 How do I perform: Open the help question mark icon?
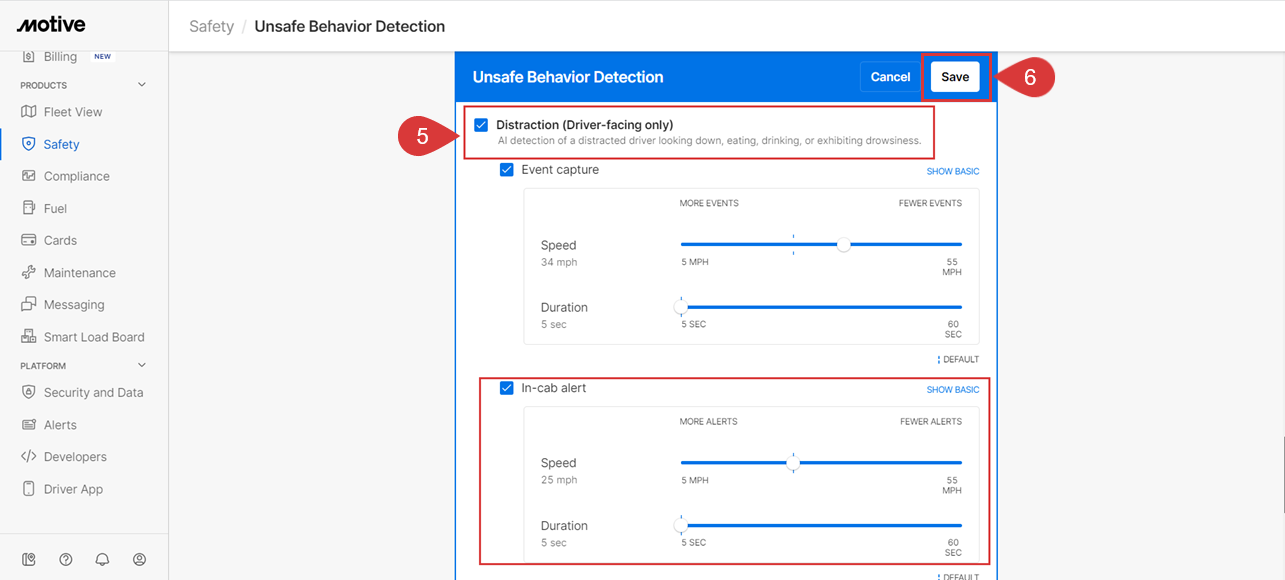pyautogui.click(x=66, y=559)
